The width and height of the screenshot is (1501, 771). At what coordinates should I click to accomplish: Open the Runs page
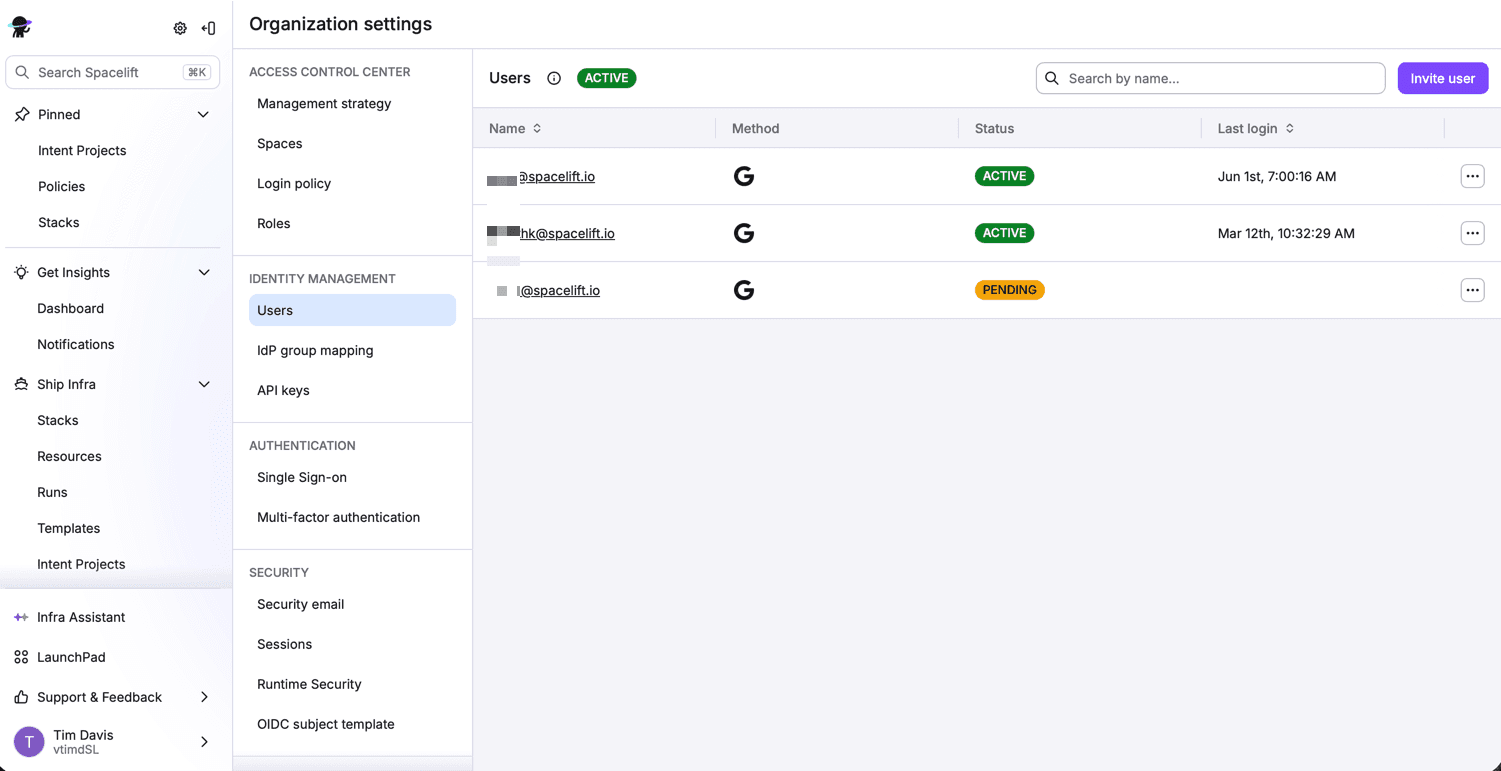(x=52, y=492)
